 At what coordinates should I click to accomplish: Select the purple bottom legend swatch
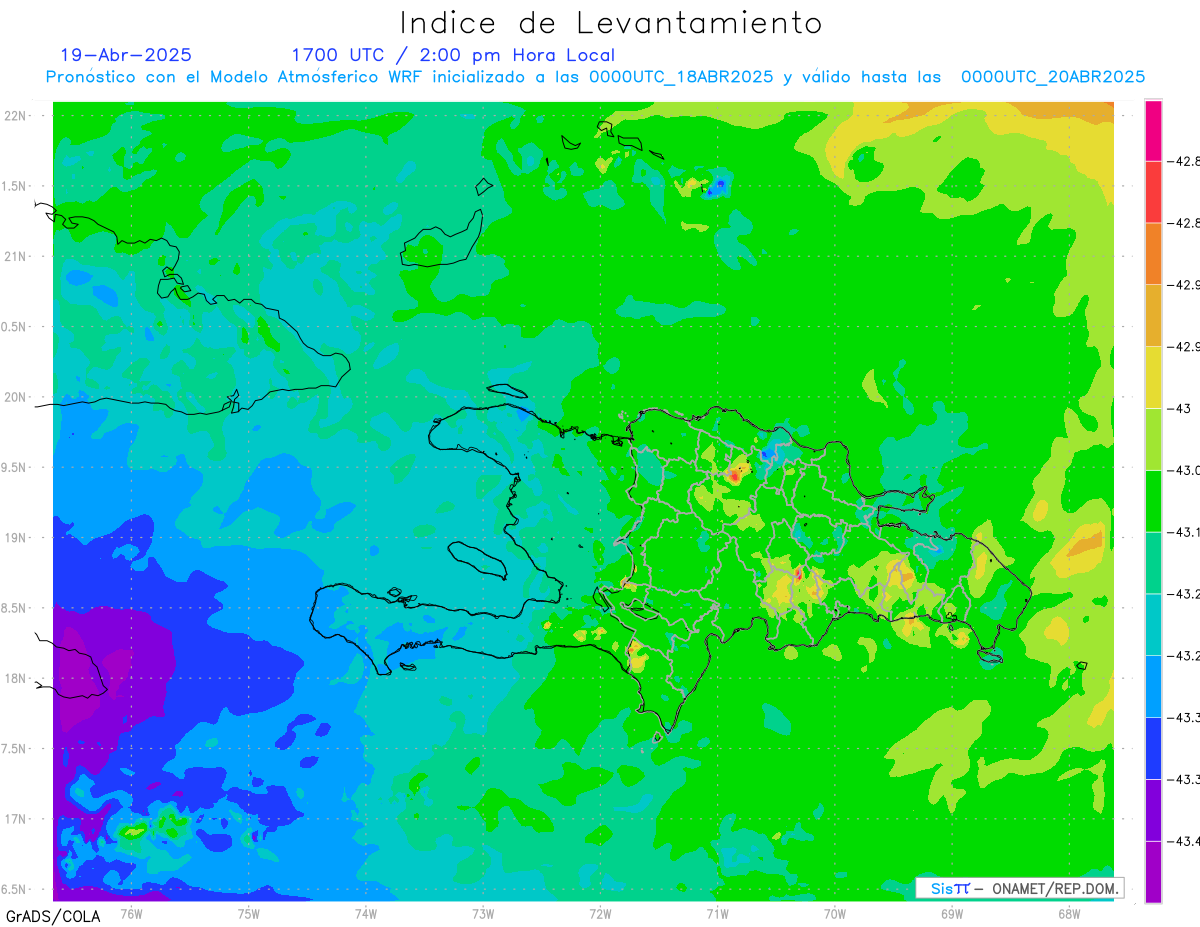click(1153, 871)
